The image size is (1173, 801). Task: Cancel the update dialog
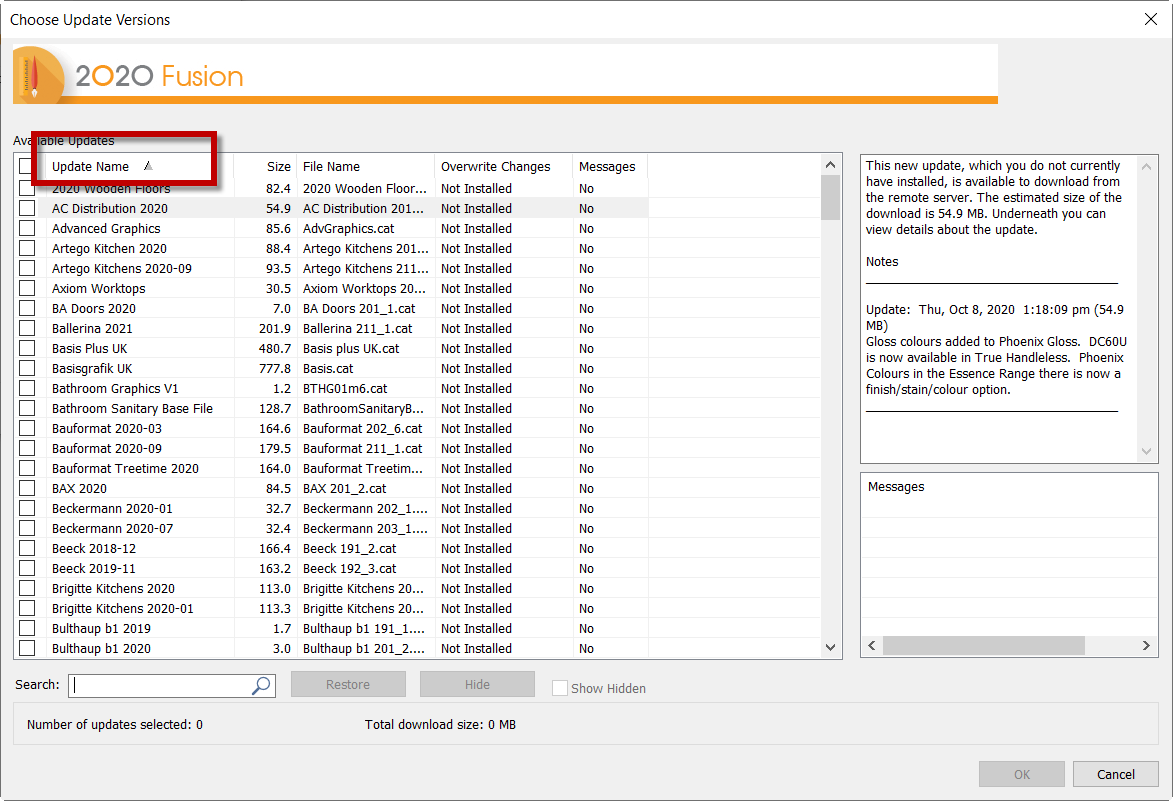click(x=1115, y=774)
